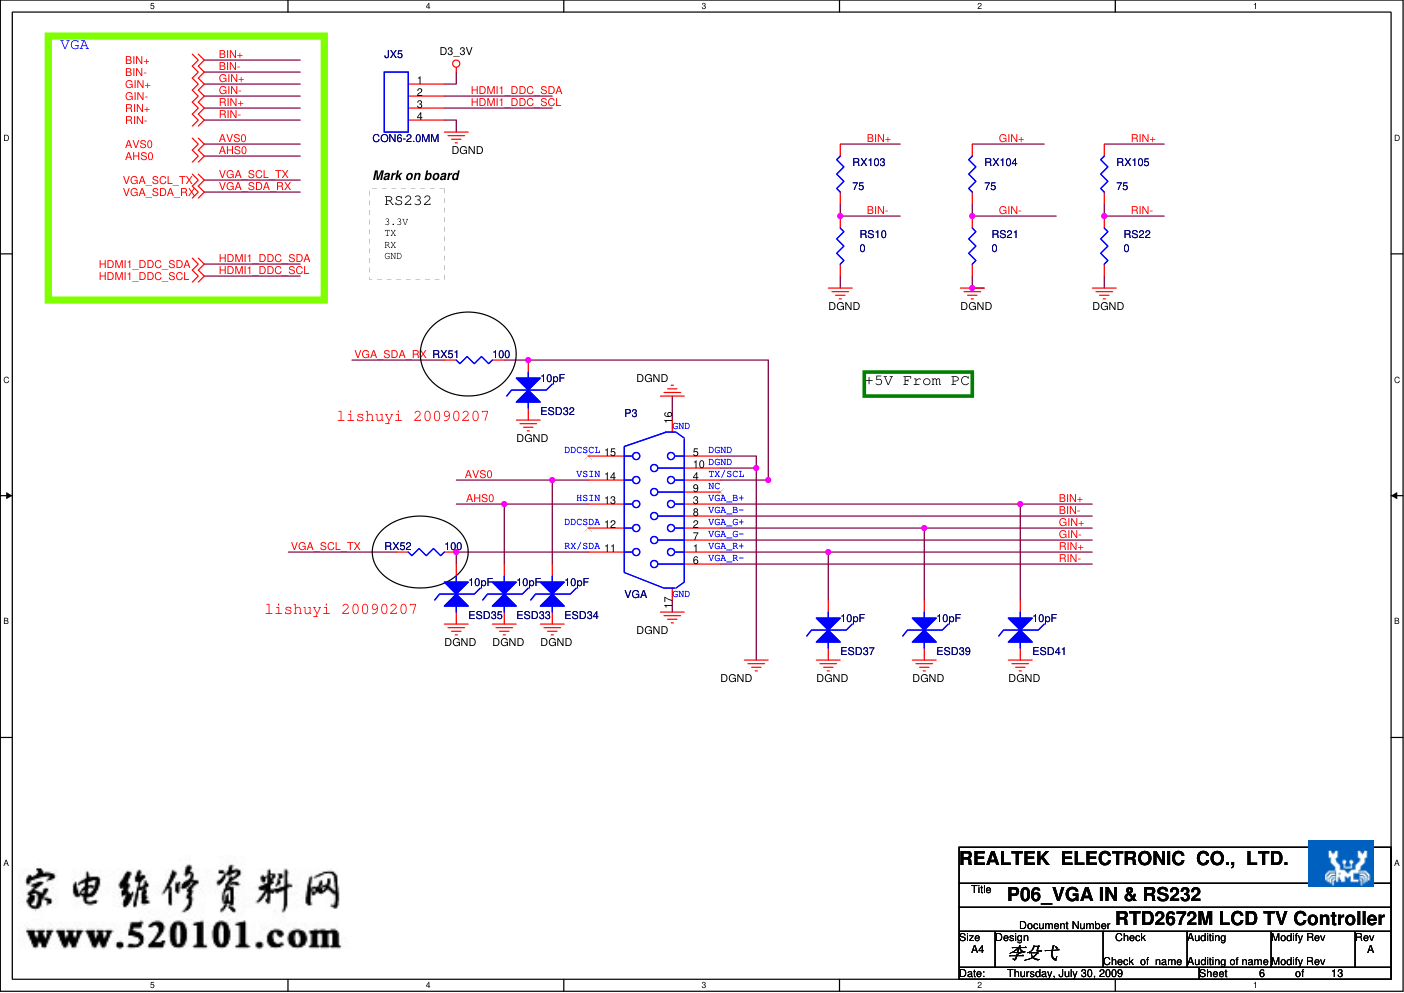Click the 'GIN+' label above RX104
Image resolution: width=1404 pixels, height=993 pixels.
click(1011, 139)
